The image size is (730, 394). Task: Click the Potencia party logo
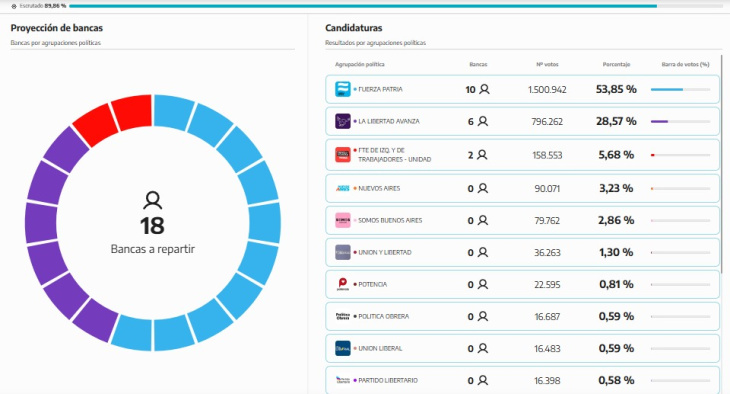coord(343,284)
